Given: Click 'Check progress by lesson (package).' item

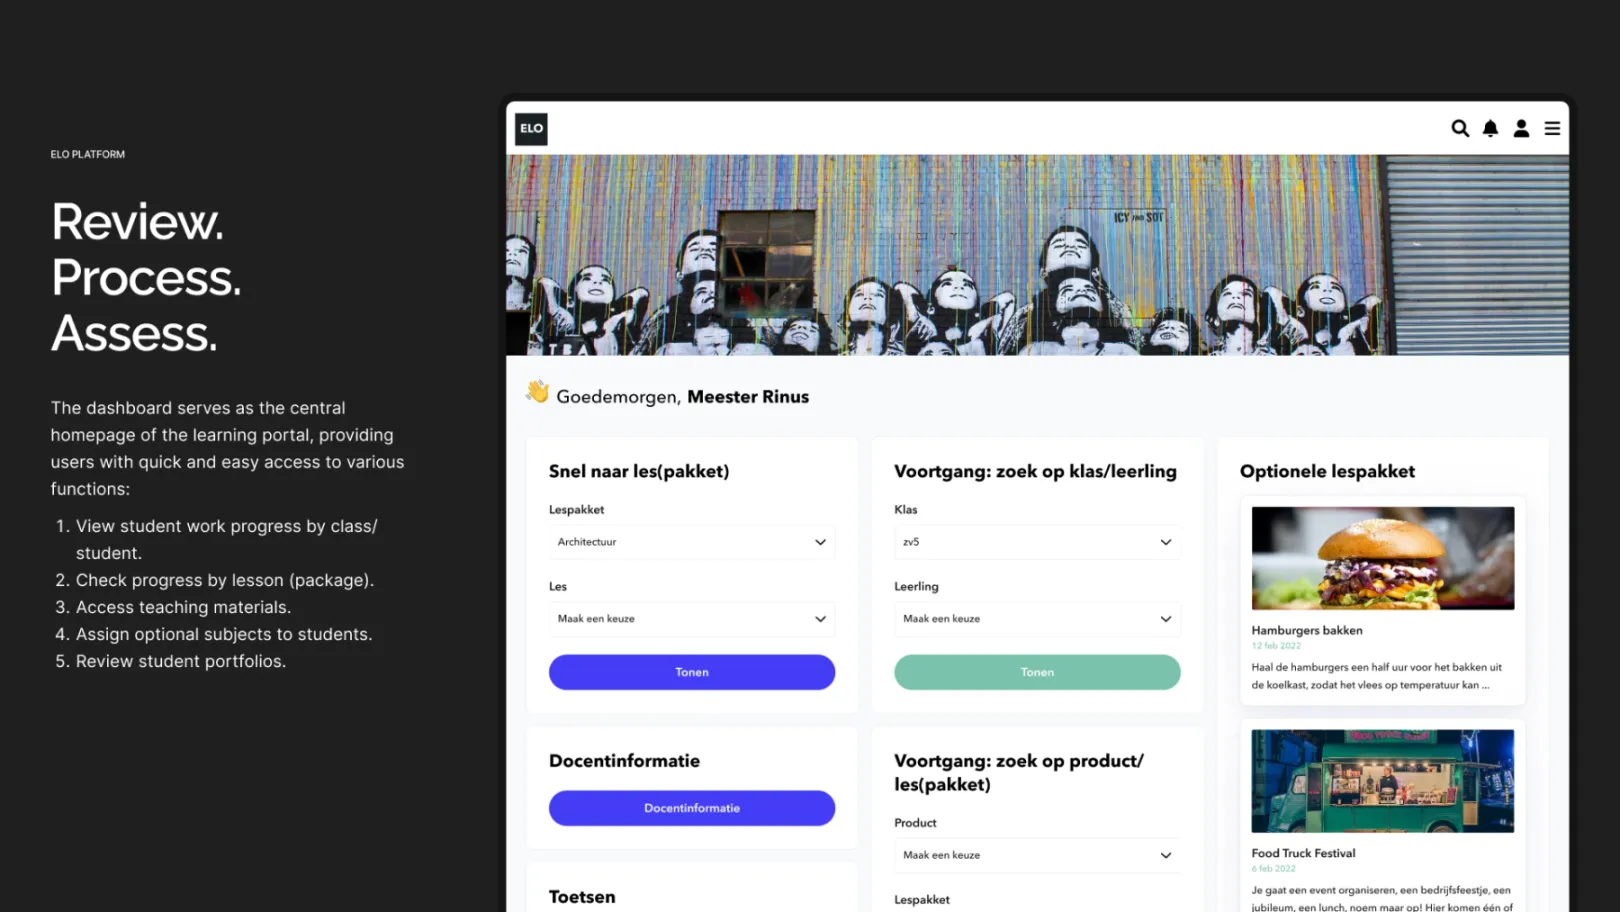Looking at the screenshot, I should pos(225,580).
